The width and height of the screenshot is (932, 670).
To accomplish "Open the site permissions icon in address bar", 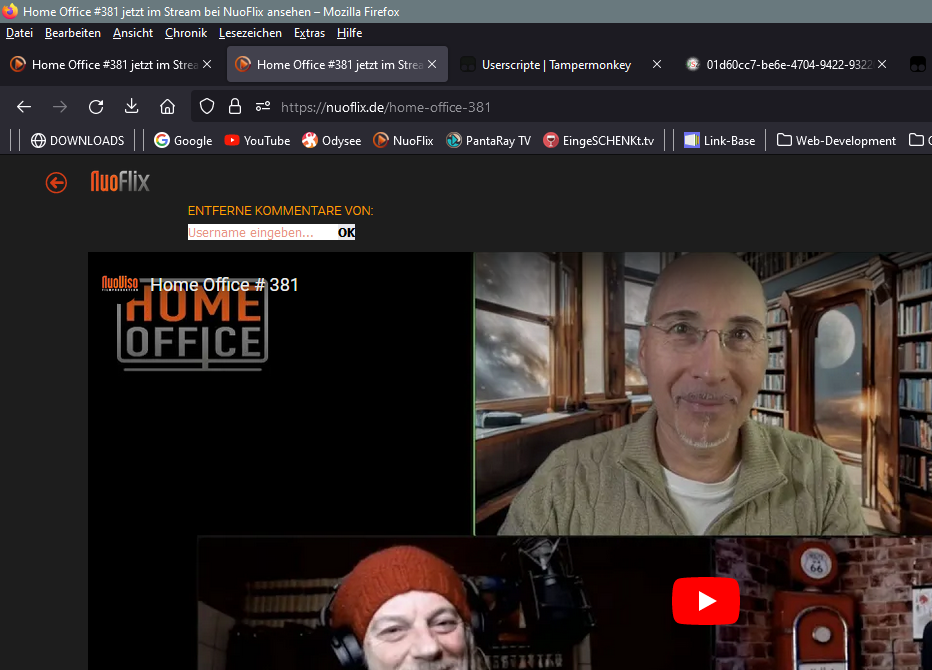I will pos(263,107).
